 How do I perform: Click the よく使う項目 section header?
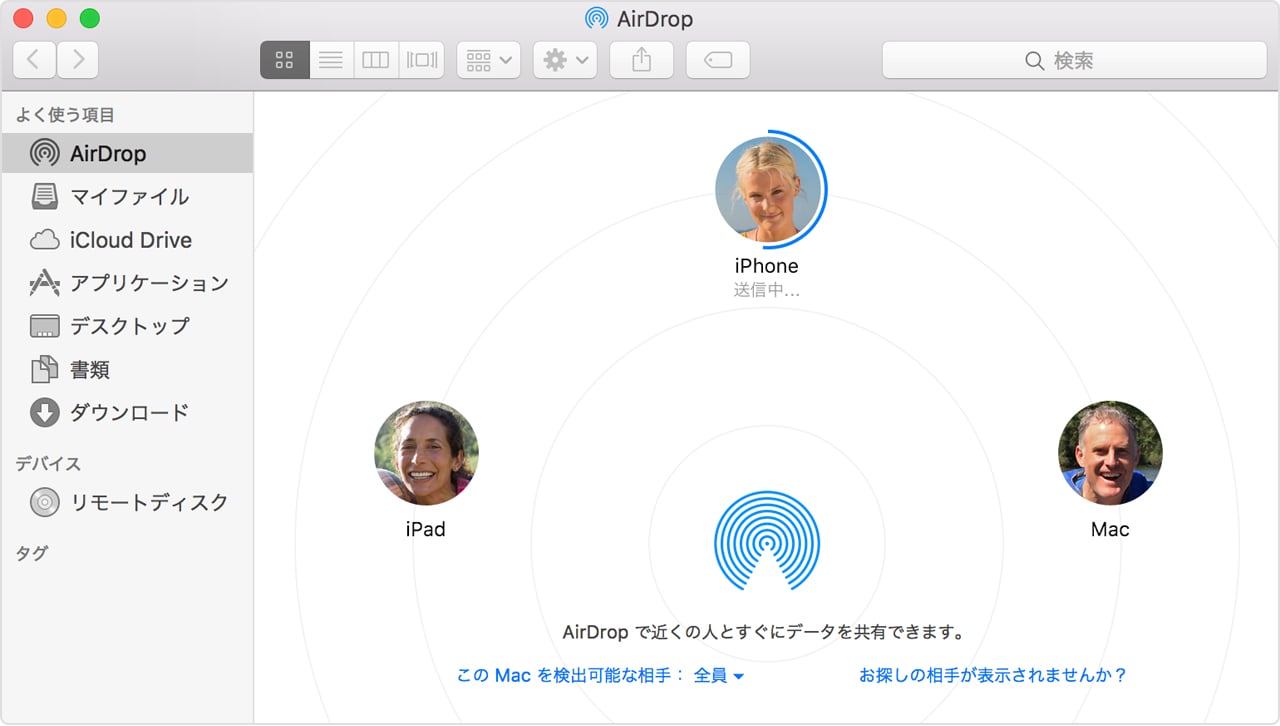click(x=65, y=115)
